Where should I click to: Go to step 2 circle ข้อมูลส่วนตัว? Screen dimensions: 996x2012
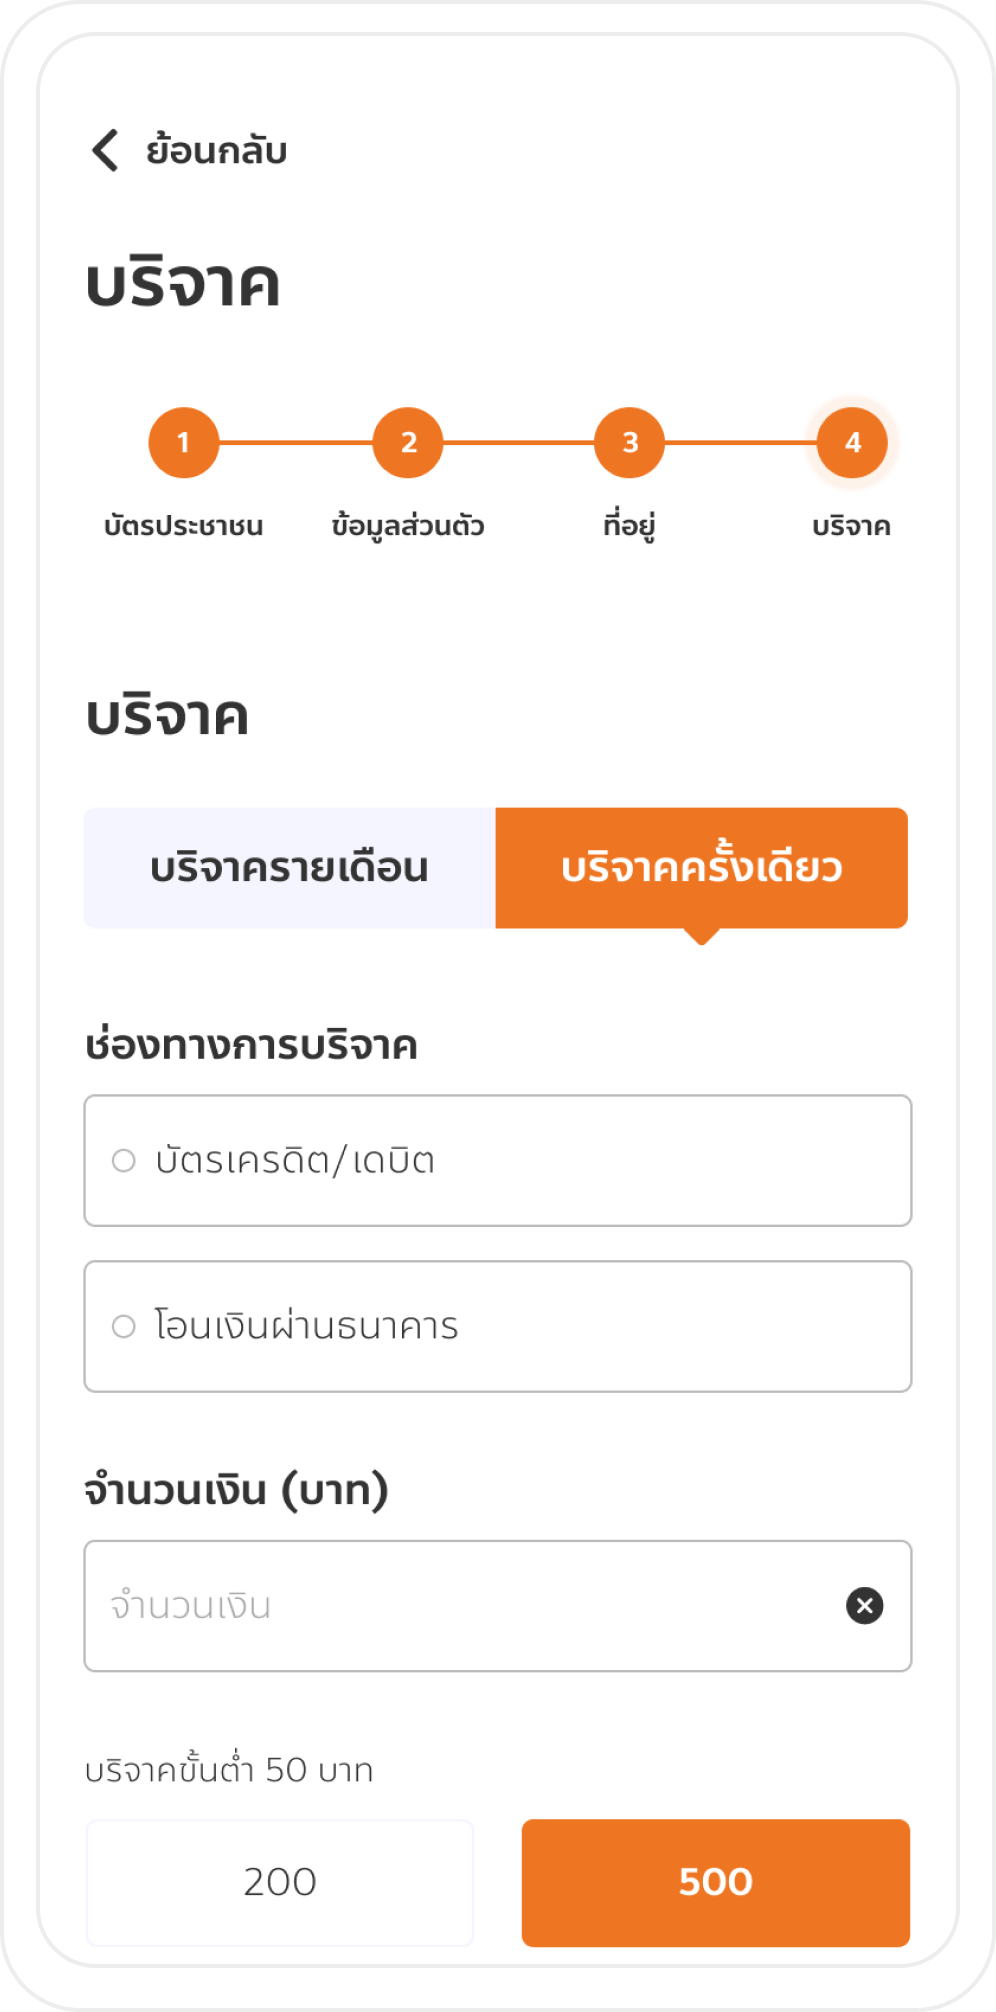(408, 442)
